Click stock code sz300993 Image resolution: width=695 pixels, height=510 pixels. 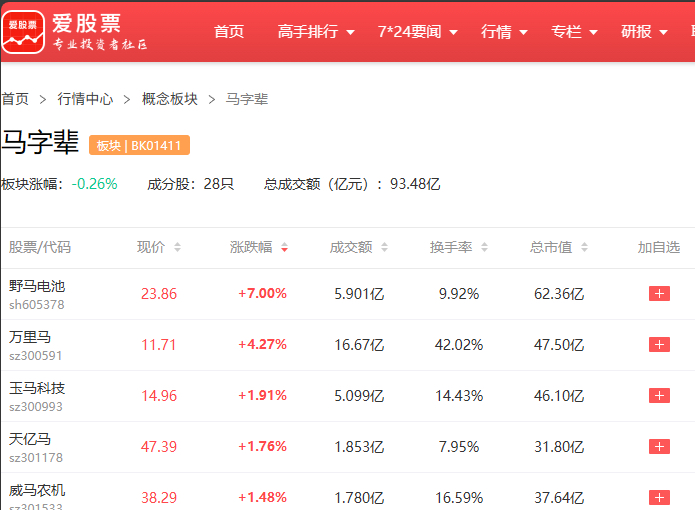tap(36, 407)
